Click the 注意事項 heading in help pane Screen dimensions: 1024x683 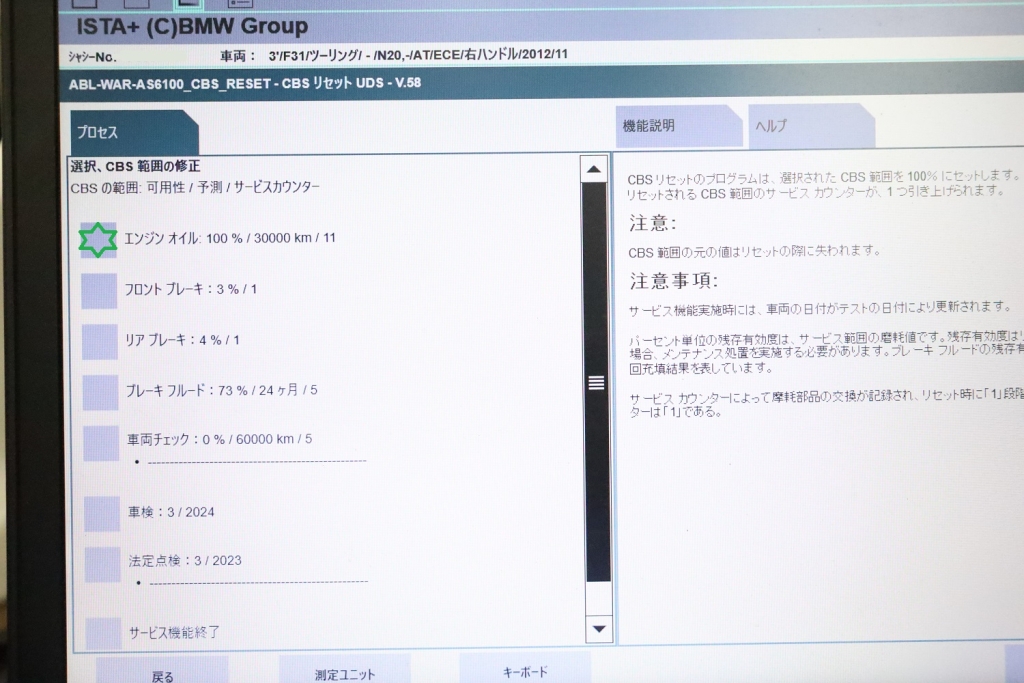click(x=673, y=281)
